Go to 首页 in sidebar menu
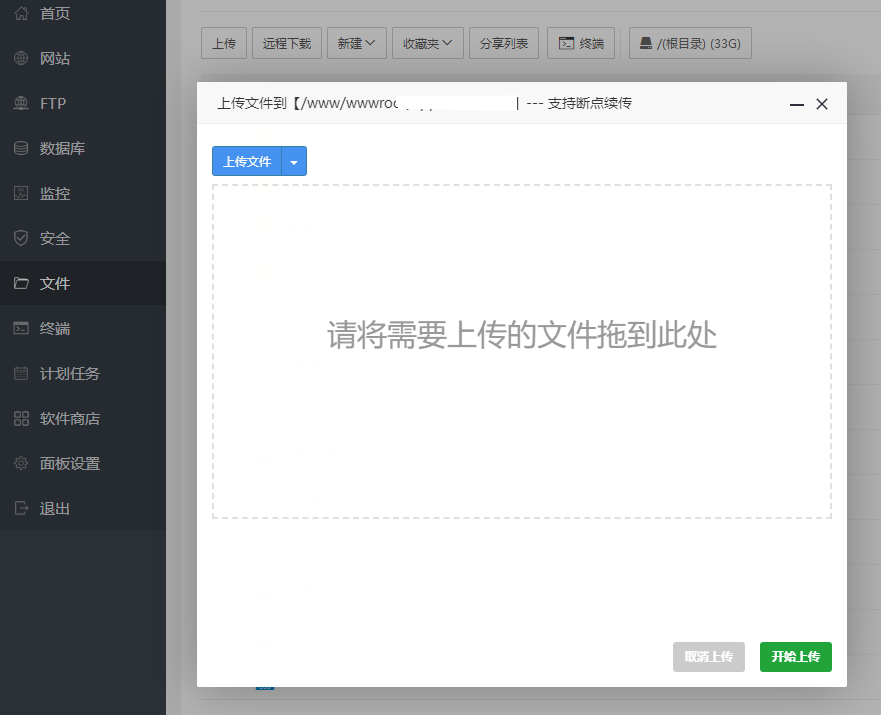The width and height of the screenshot is (881, 715). coord(55,13)
